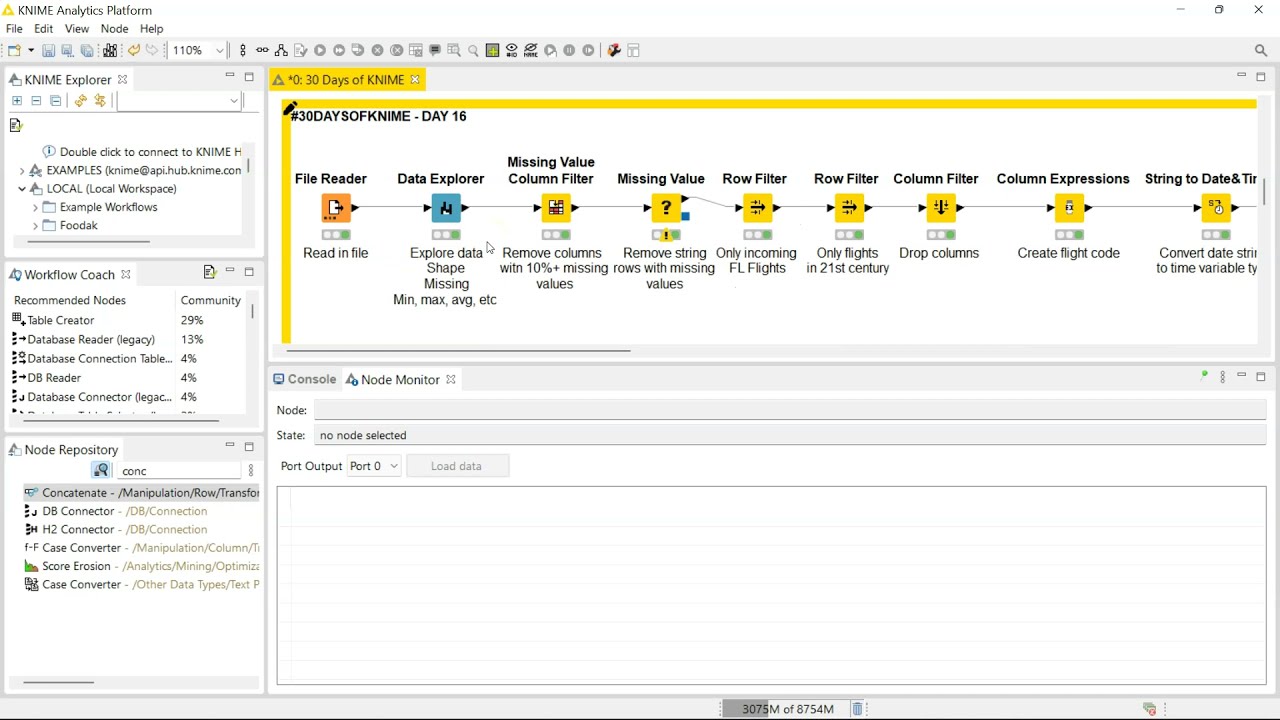
Task: Click the KNIME preferences wrench toolbar icon
Action: coord(614,50)
